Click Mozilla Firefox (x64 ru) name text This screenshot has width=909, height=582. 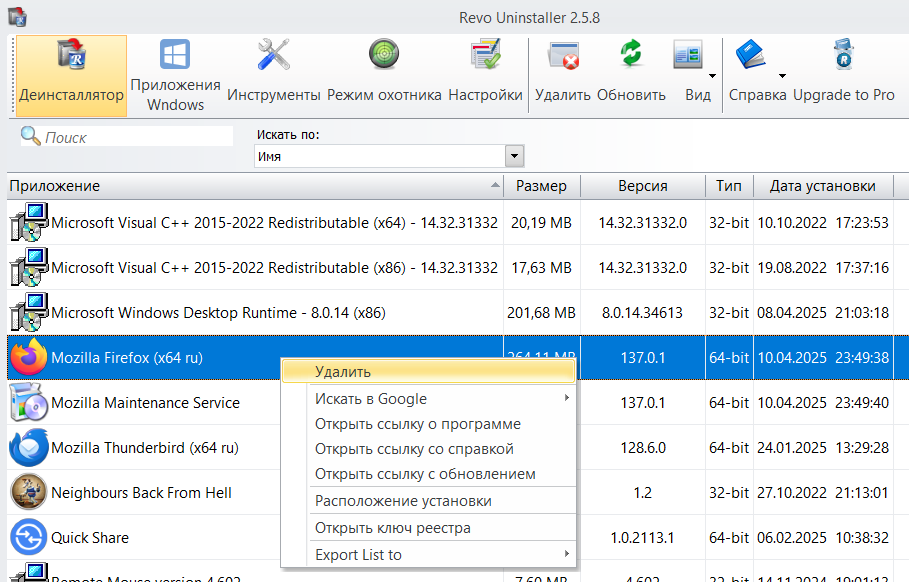[x=127, y=358]
